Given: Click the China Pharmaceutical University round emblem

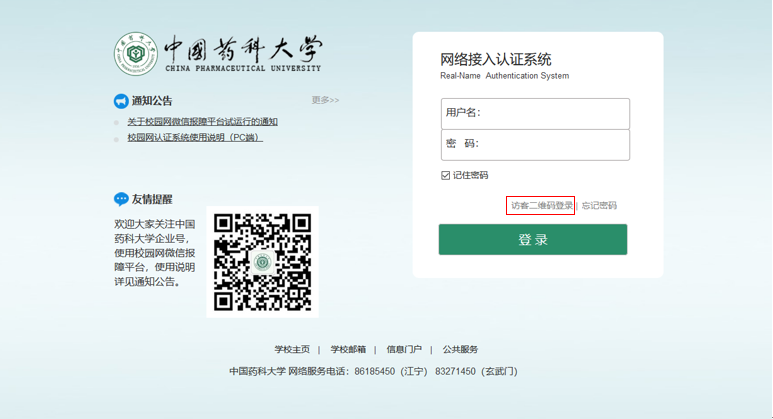Looking at the screenshot, I should click(135, 54).
